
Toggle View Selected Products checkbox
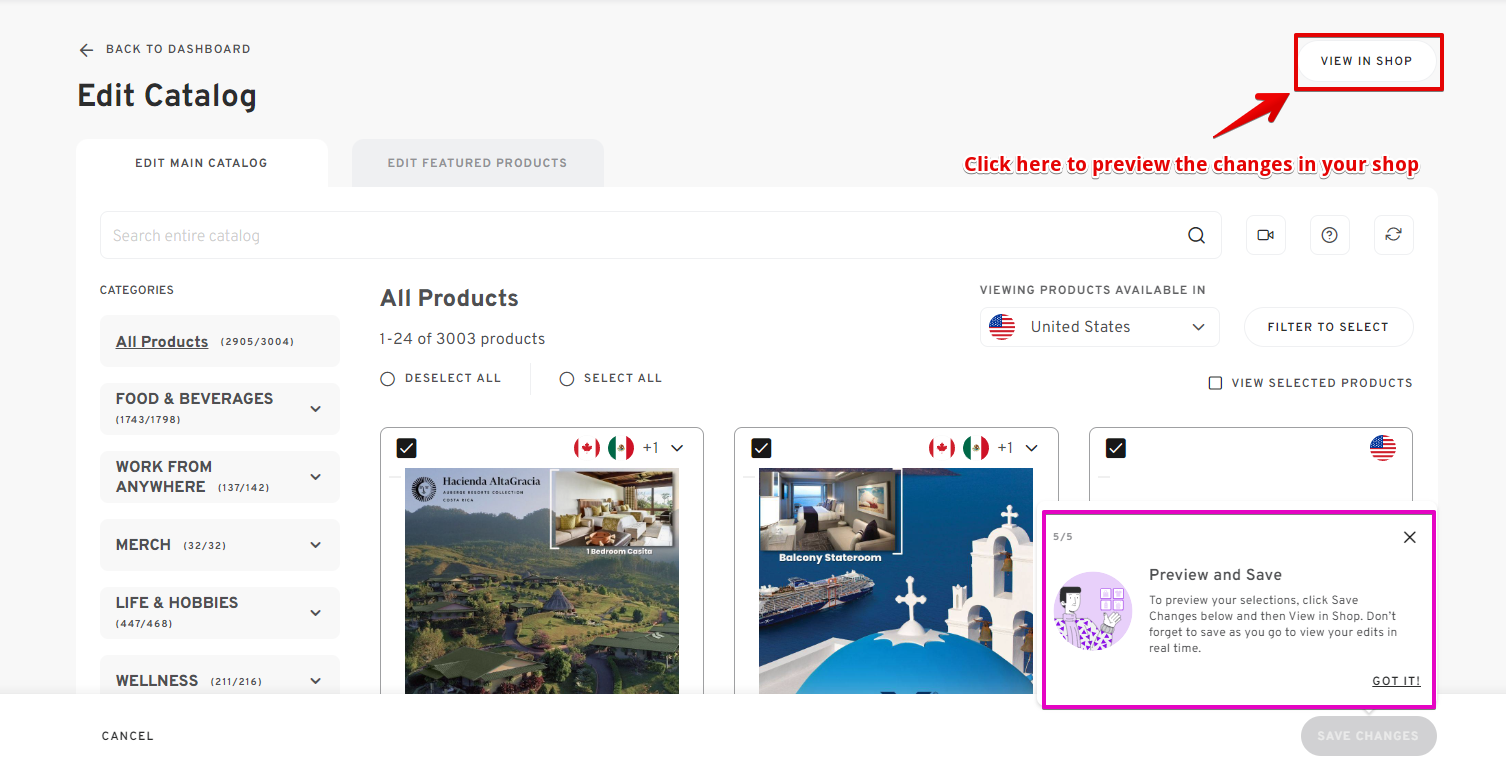tap(1215, 383)
